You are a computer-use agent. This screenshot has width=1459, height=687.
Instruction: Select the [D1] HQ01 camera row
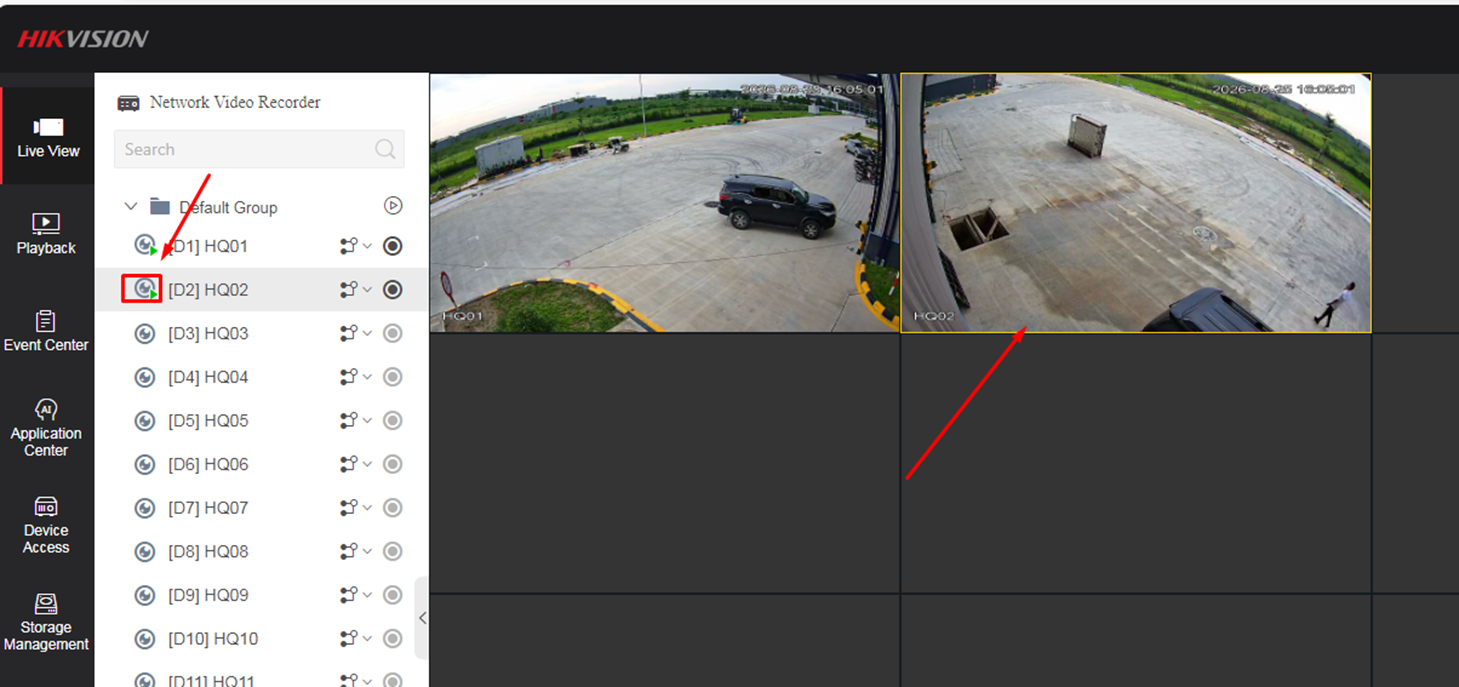pos(261,246)
